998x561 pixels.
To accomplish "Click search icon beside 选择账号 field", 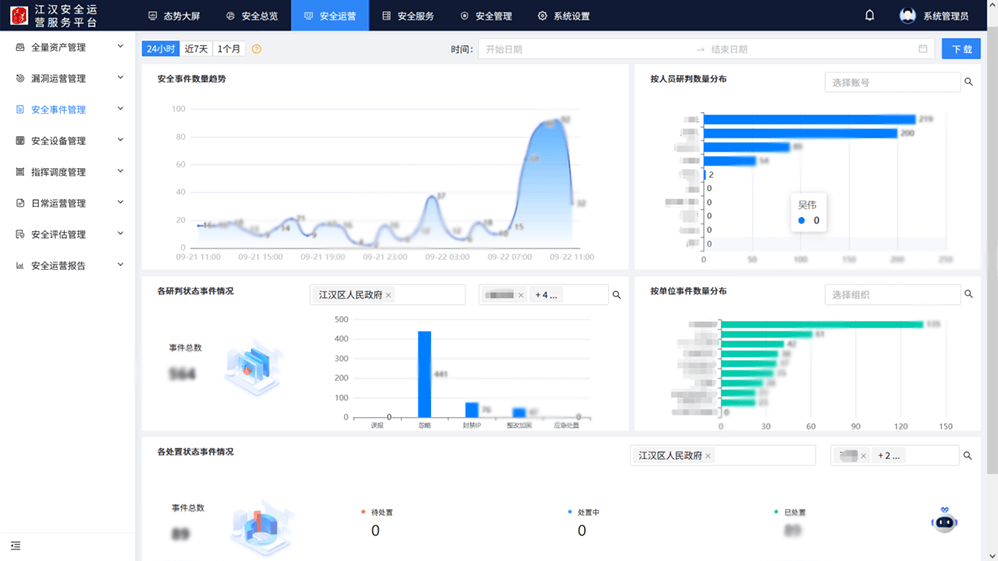I will (x=968, y=82).
